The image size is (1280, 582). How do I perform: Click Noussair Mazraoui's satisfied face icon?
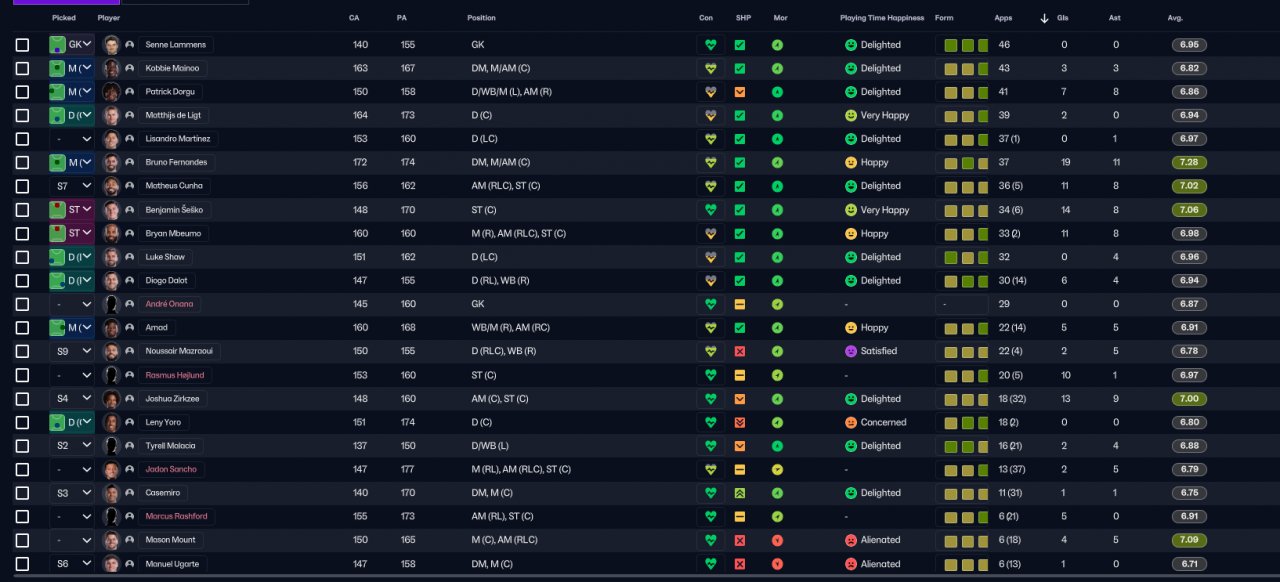pyautogui.click(x=851, y=351)
